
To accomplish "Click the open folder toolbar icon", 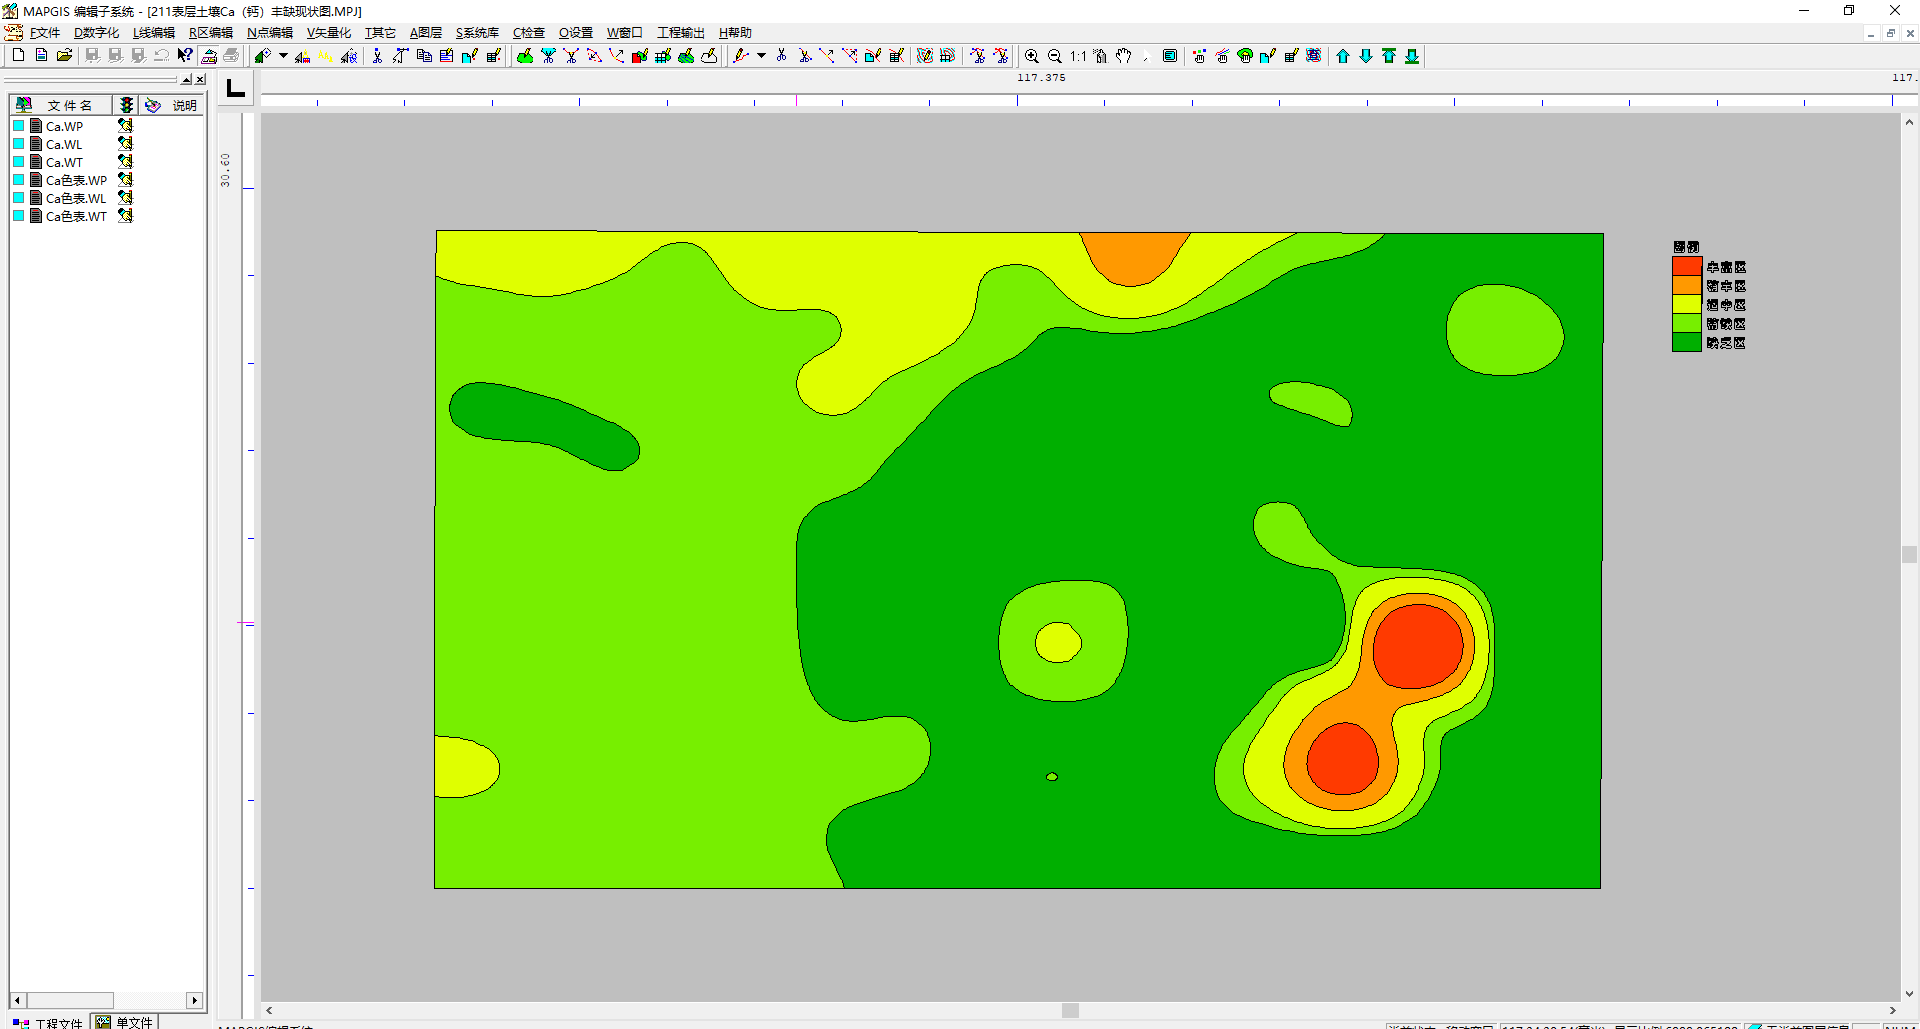I will (x=64, y=56).
